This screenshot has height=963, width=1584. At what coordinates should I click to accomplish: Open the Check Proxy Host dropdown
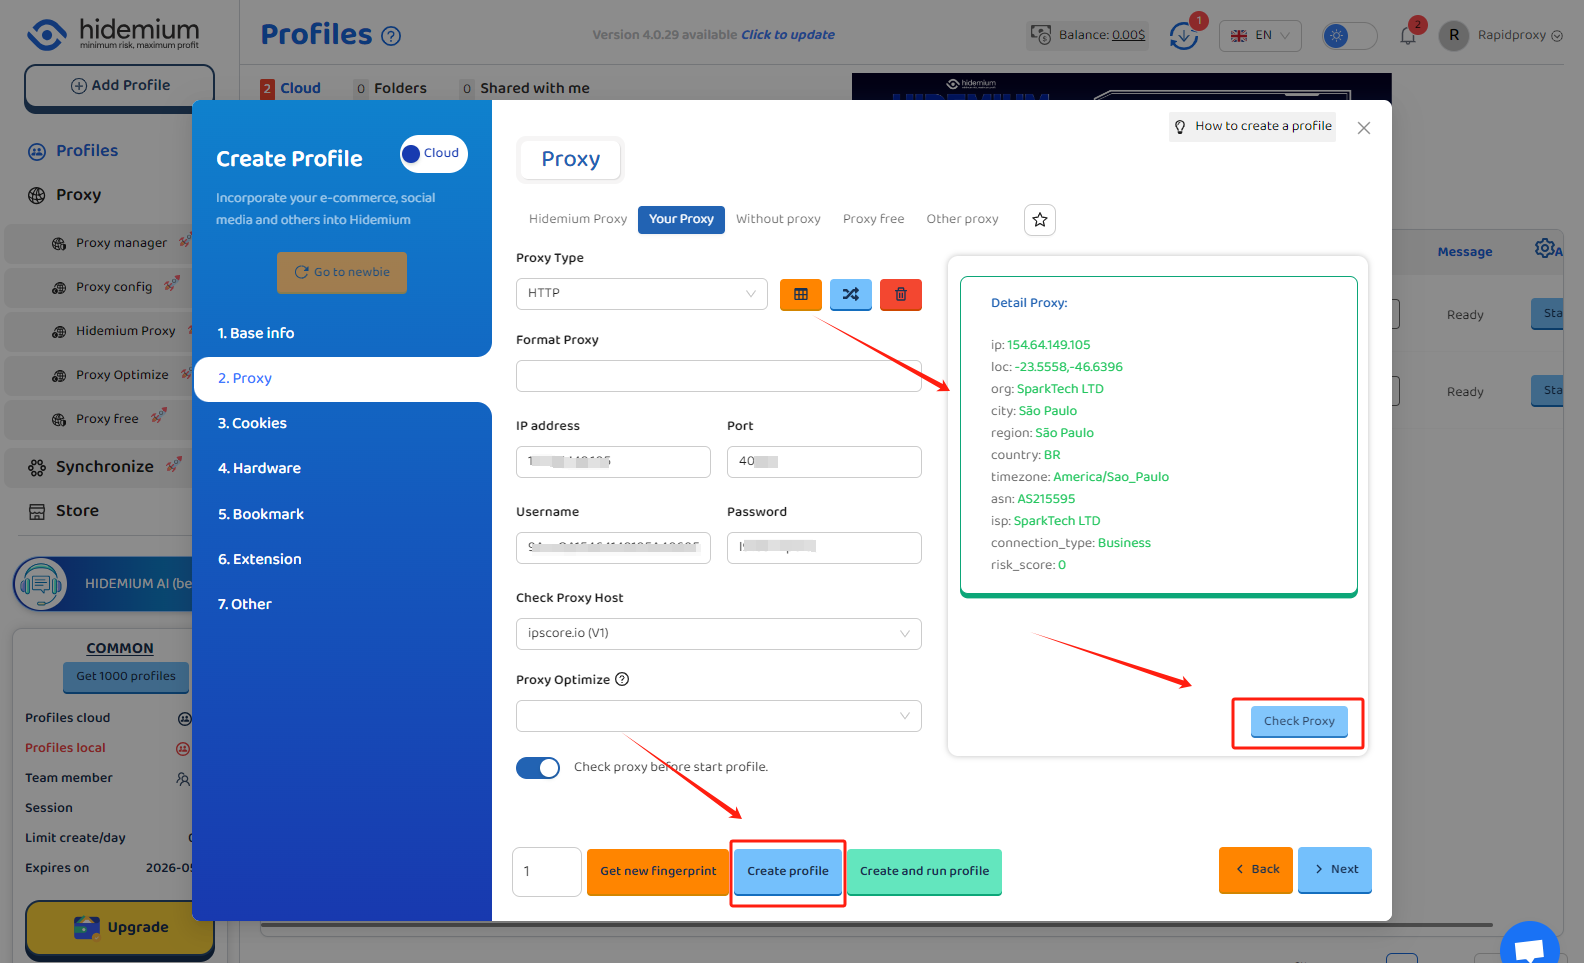pyautogui.click(x=719, y=634)
